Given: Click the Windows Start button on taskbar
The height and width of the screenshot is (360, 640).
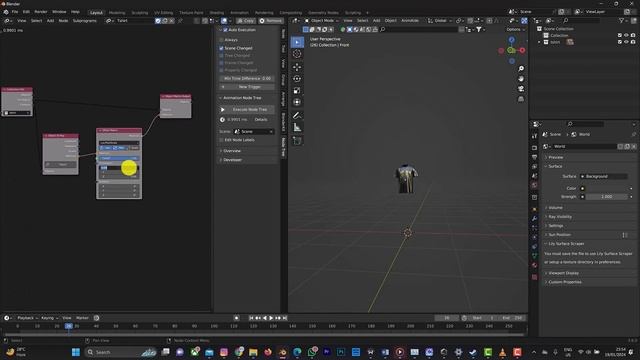Looking at the screenshot, I should tap(76, 352).
